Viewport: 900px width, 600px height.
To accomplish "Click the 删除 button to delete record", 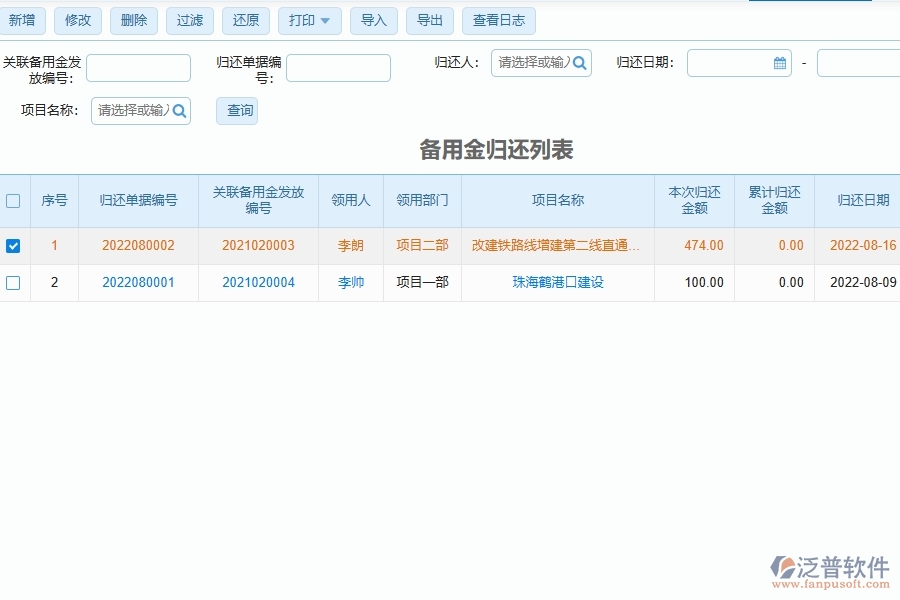I will [133, 19].
